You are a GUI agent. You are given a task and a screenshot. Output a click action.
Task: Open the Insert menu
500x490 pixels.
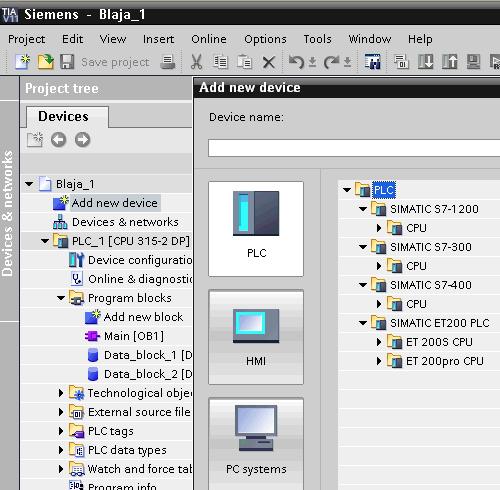pos(158,39)
